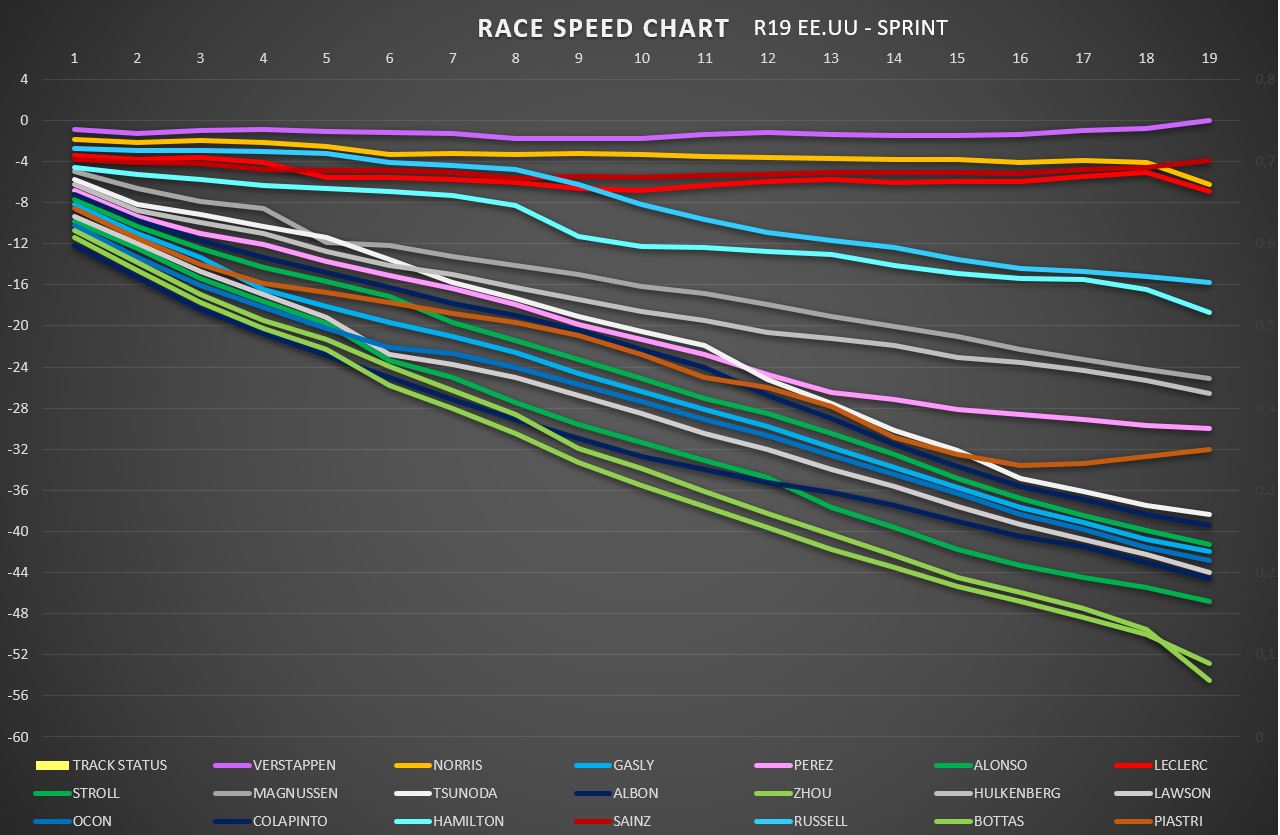
Task: Select the ZHOU legend entry
Action: point(791,793)
